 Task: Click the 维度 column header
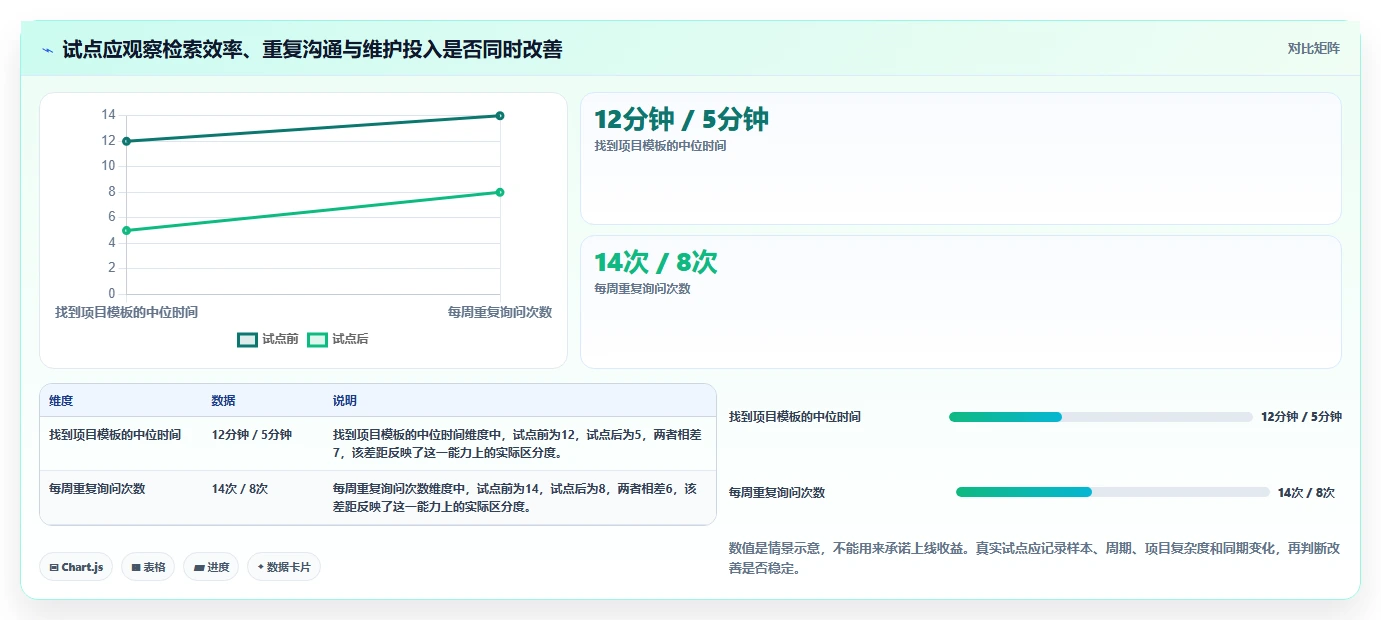point(61,401)
